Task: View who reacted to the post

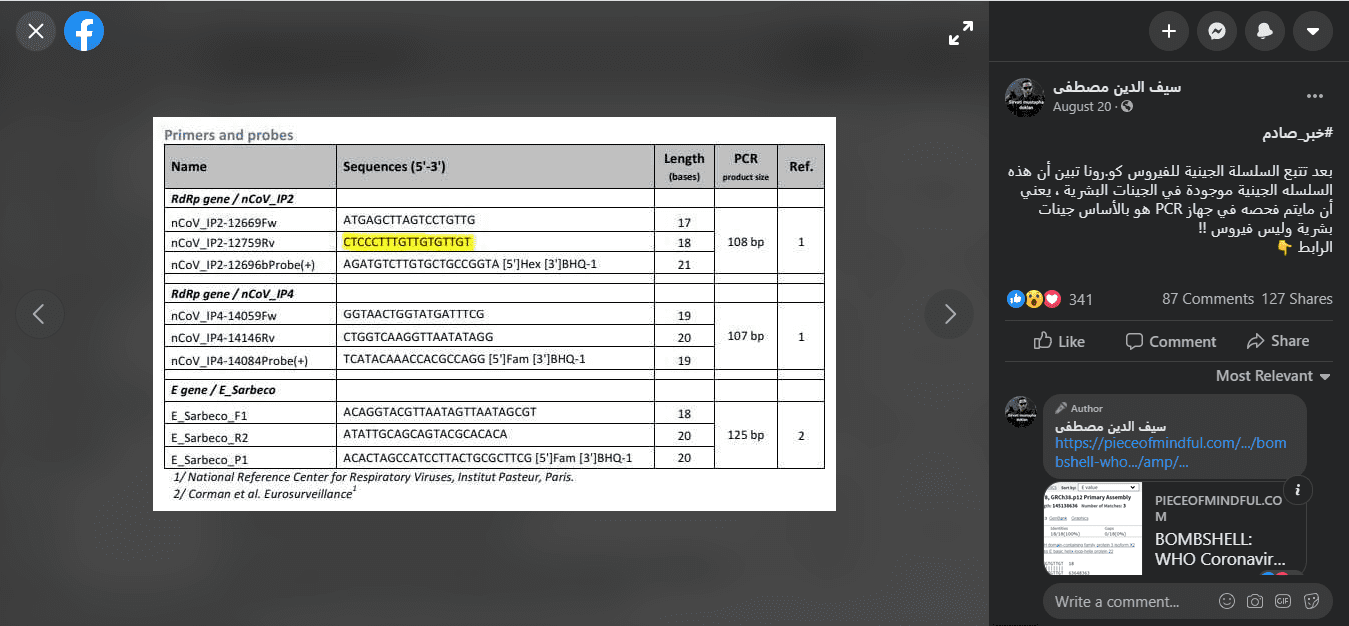Action: point(1050,299)
